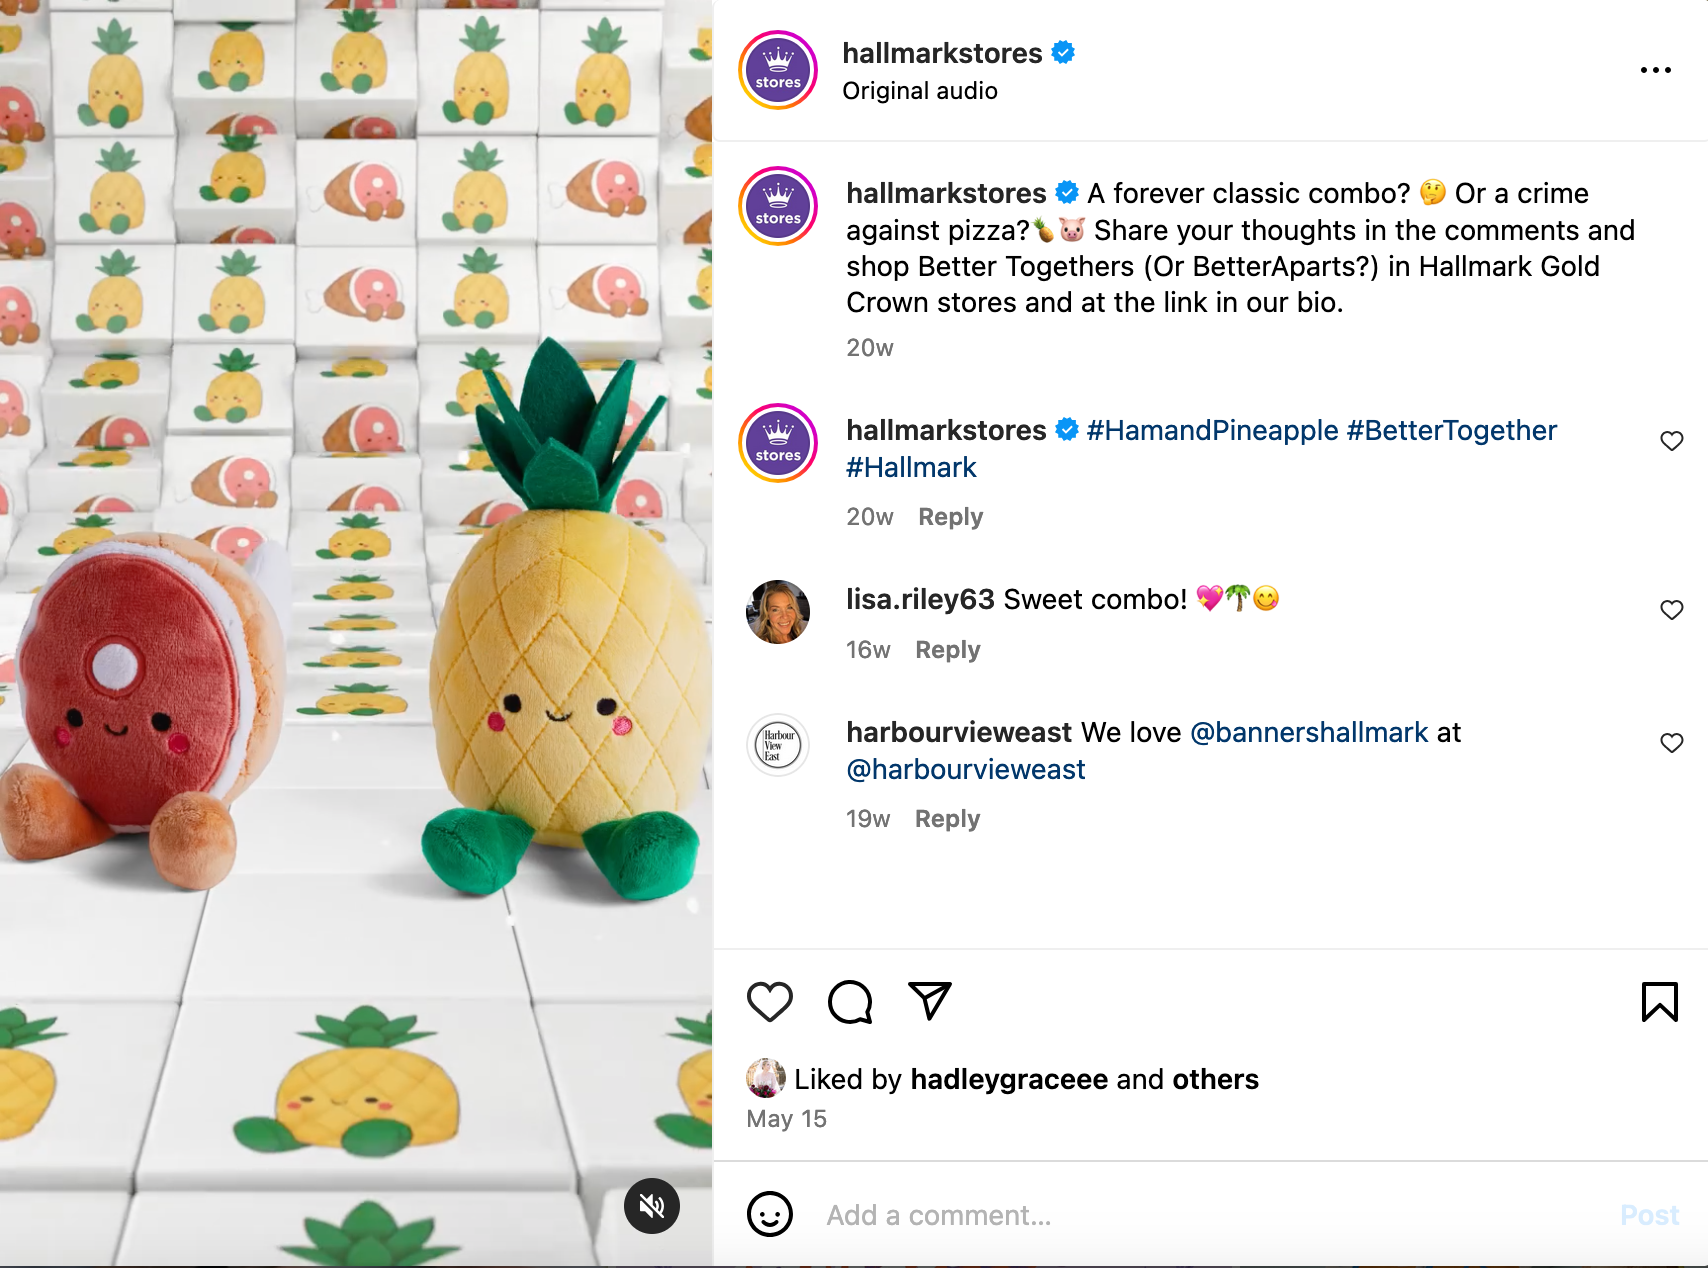
Task: Reply to lisa.riley63's comment
Action: coord(947,650)
